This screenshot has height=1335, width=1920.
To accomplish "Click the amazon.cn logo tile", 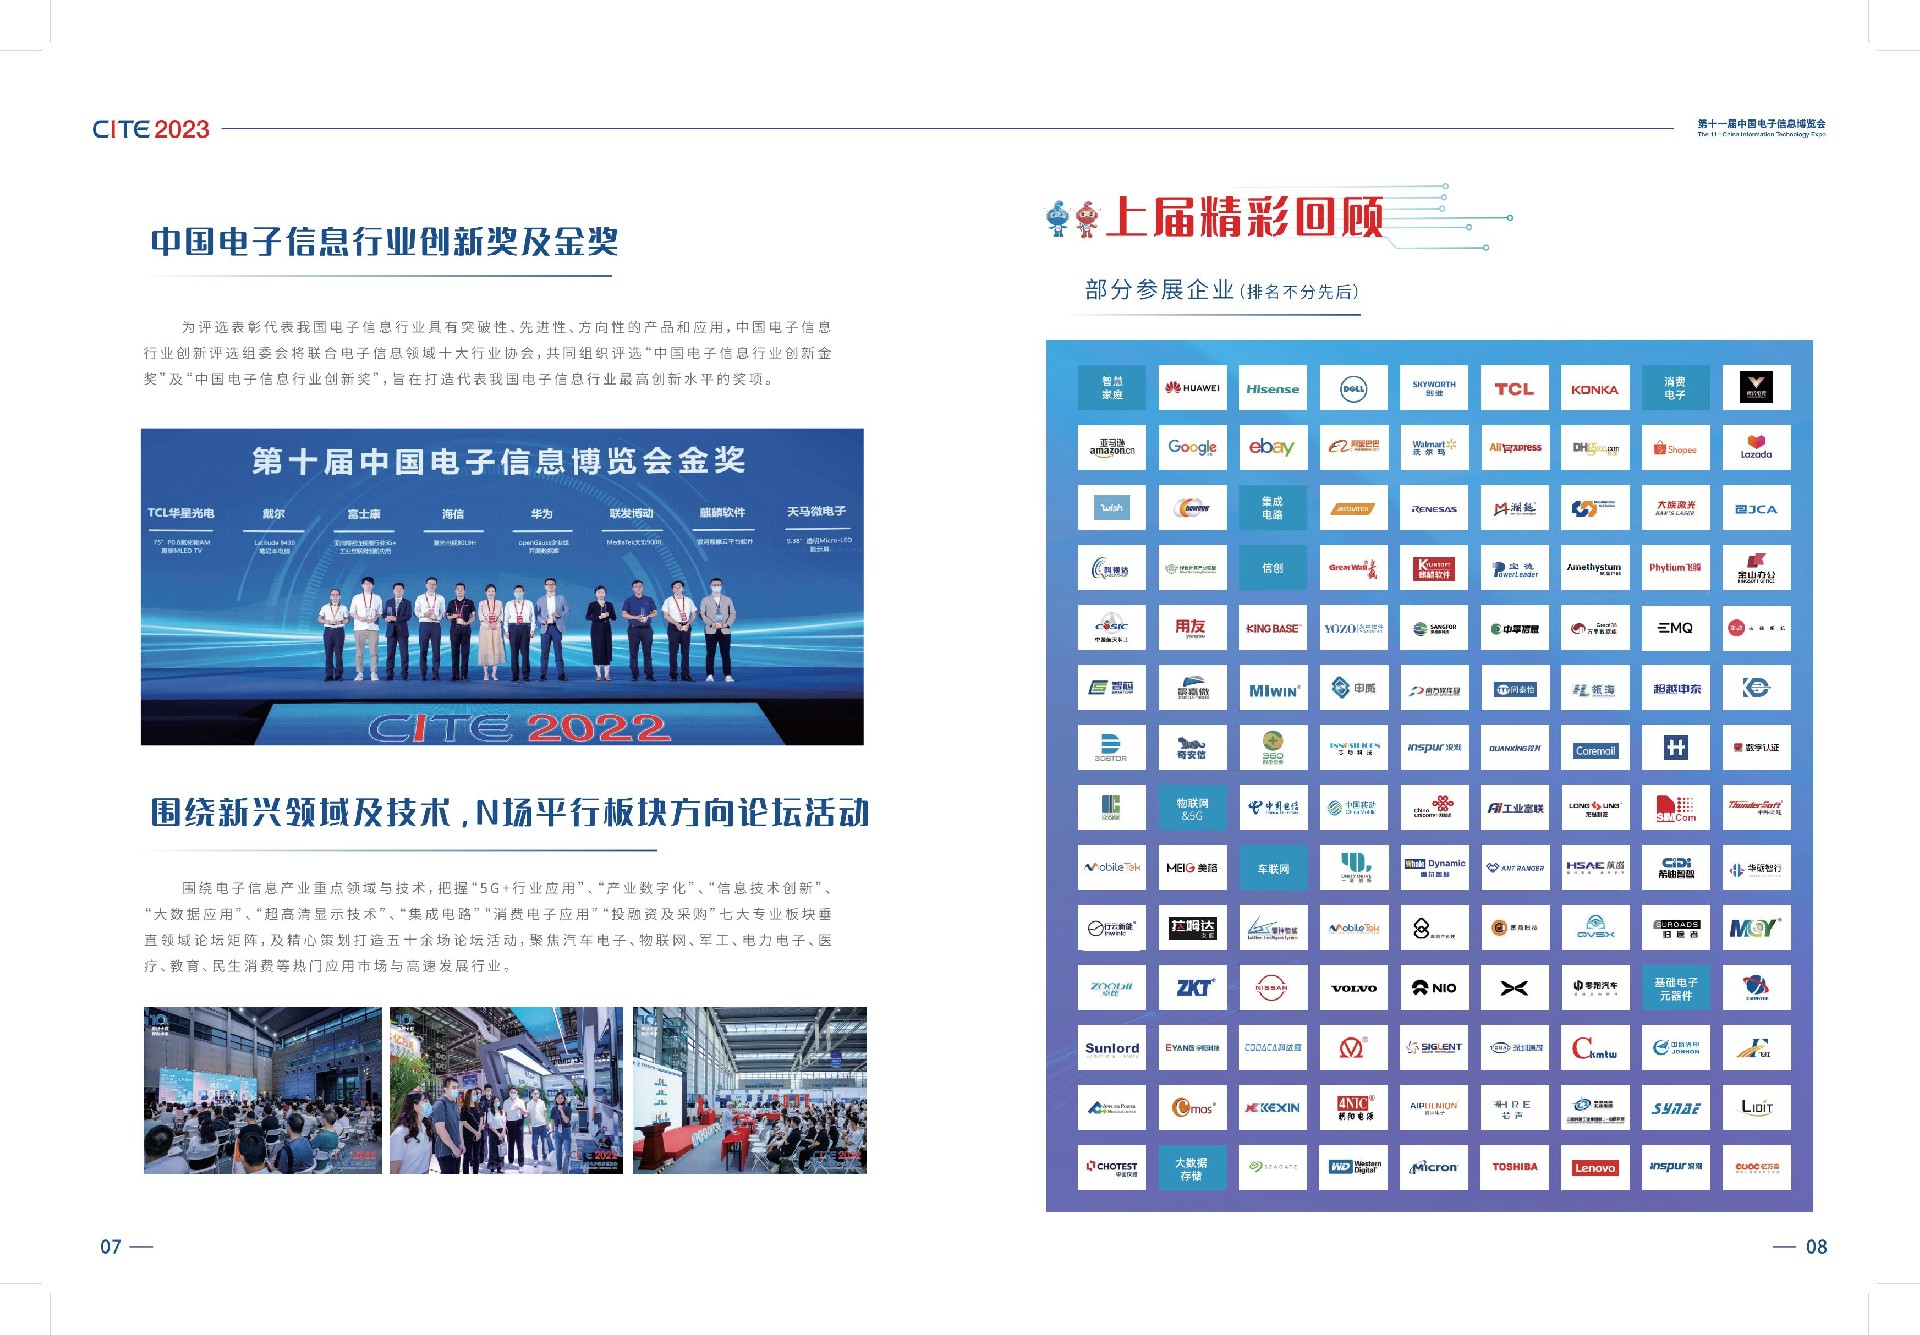I will pos(1112,448).
